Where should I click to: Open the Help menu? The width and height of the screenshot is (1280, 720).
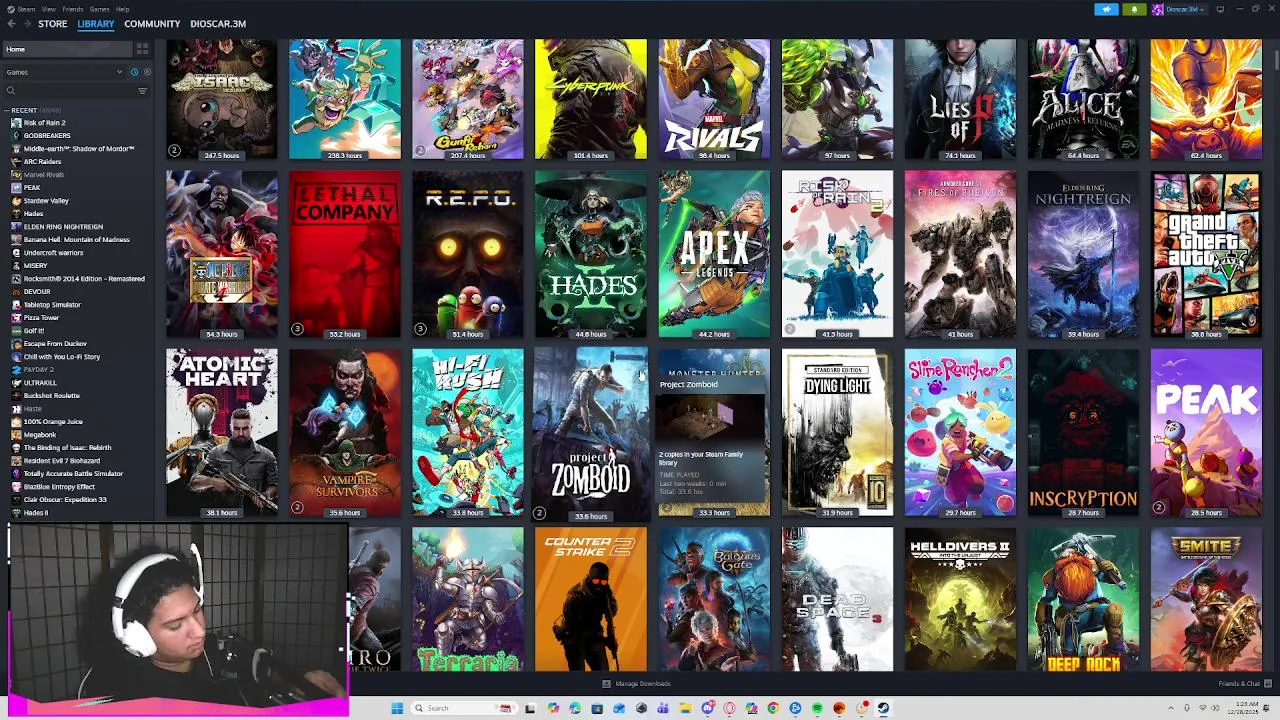(x=122, y=9)
